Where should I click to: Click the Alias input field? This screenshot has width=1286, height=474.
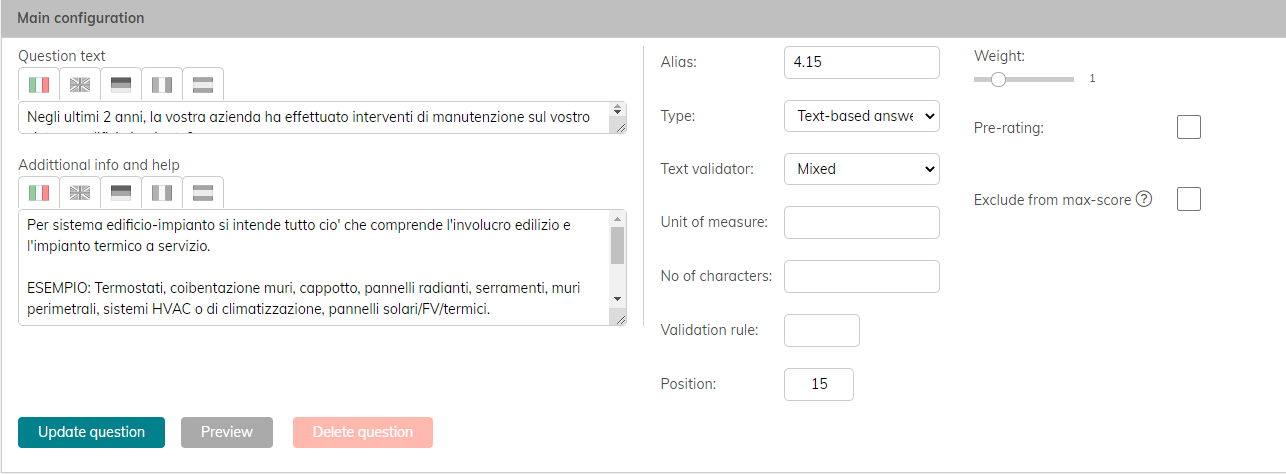point(861,62)
